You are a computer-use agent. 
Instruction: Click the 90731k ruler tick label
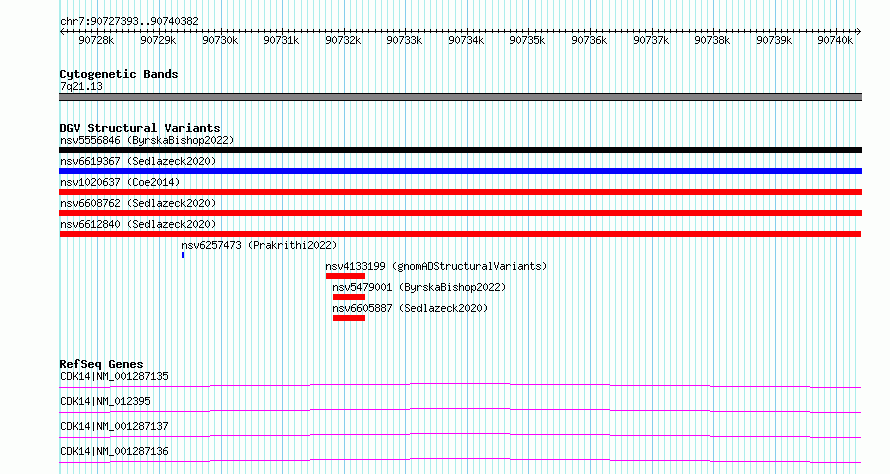click(x=282, y=40)
